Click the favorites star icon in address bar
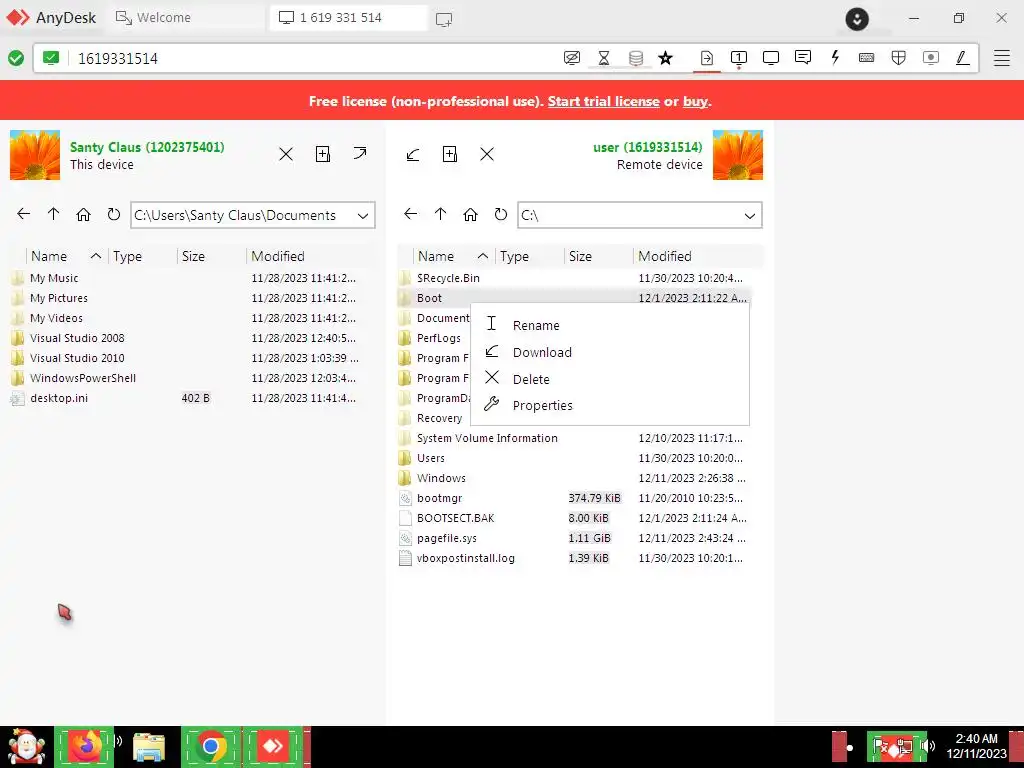Screen dimensions: 1024x768 pos(665,58)
